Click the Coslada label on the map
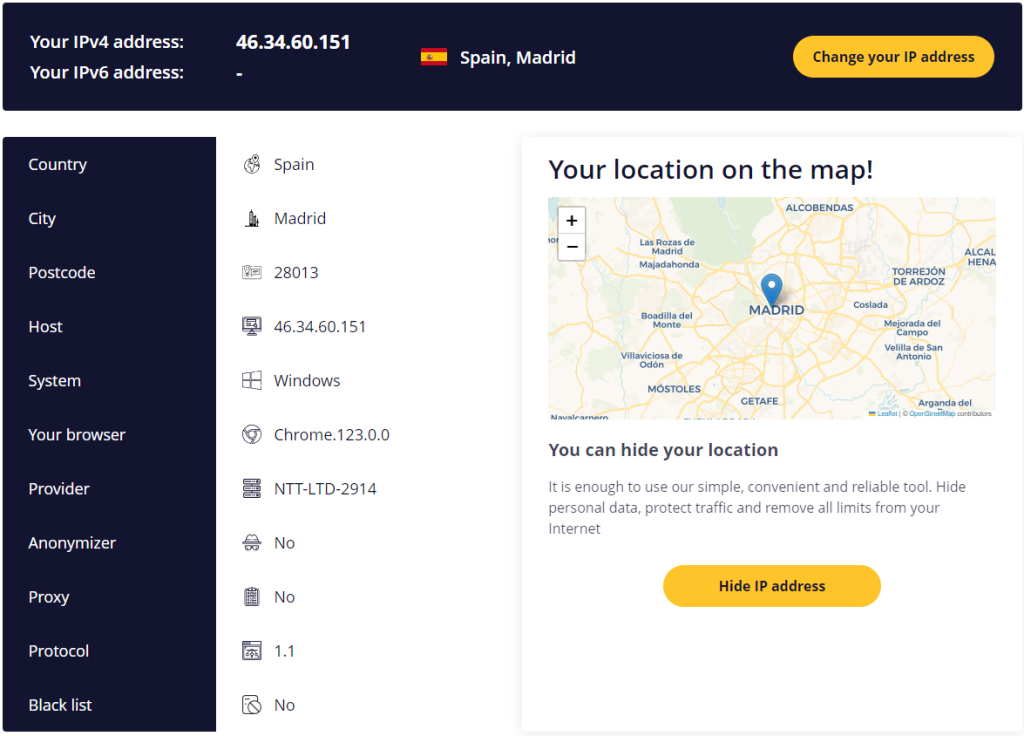The image size is (1024, 736). [870, 305]
